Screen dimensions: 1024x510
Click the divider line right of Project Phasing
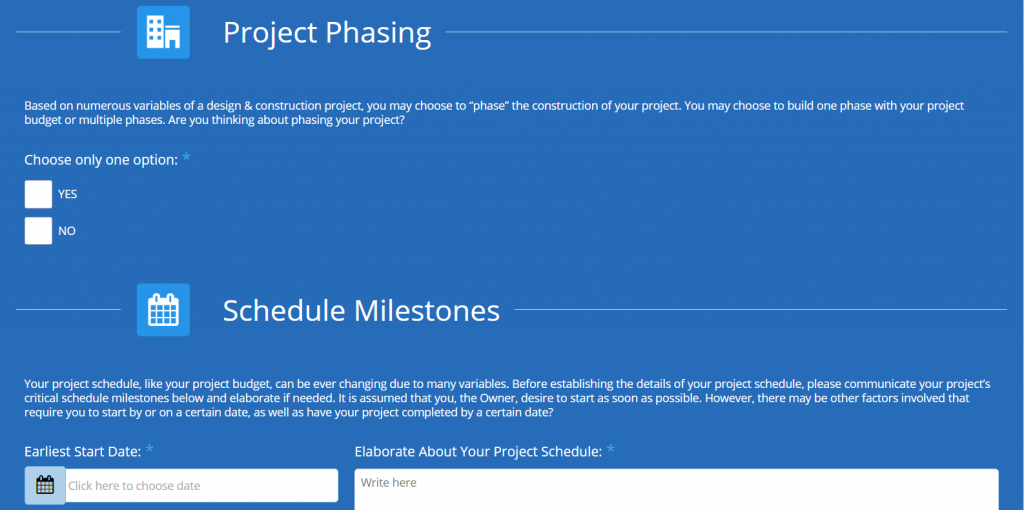tap(725, 32)
